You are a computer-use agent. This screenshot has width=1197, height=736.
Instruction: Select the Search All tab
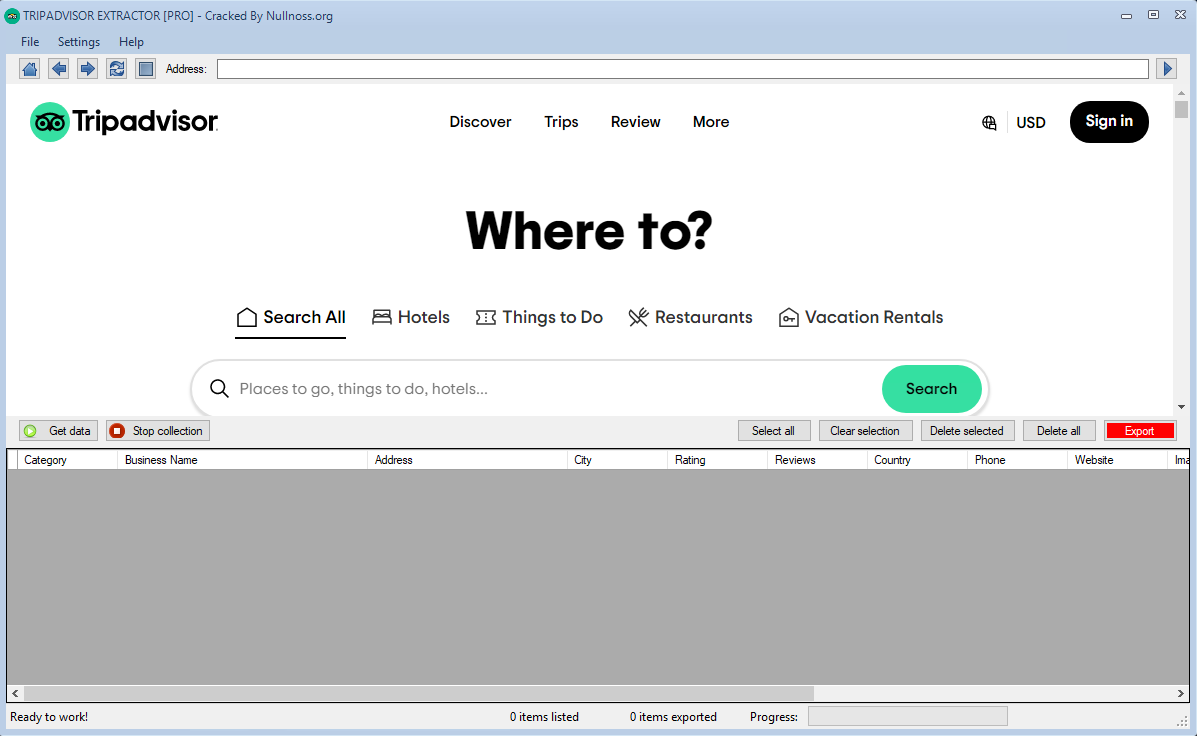point(290,318)
